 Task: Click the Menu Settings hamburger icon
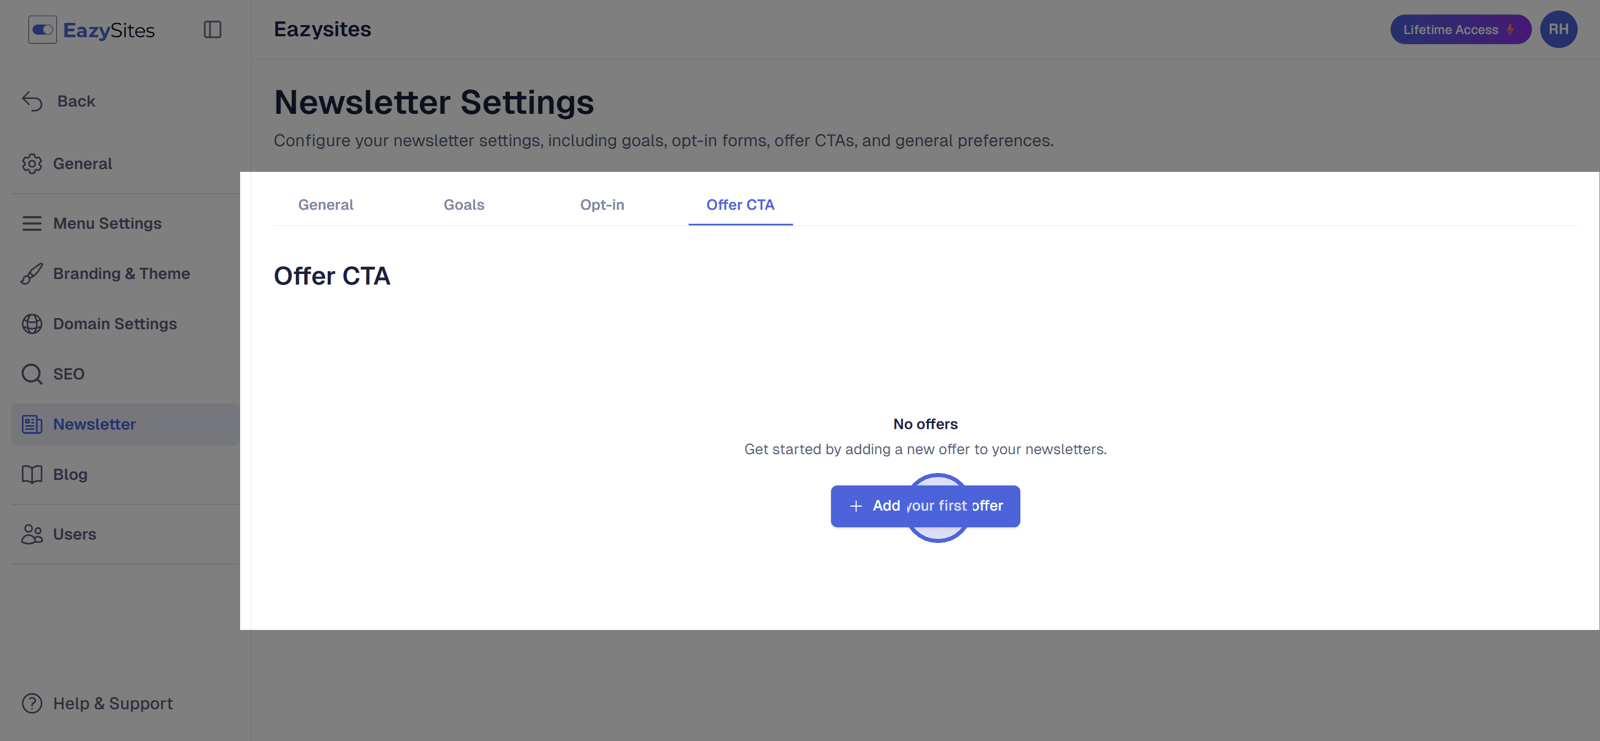[32, 224]
